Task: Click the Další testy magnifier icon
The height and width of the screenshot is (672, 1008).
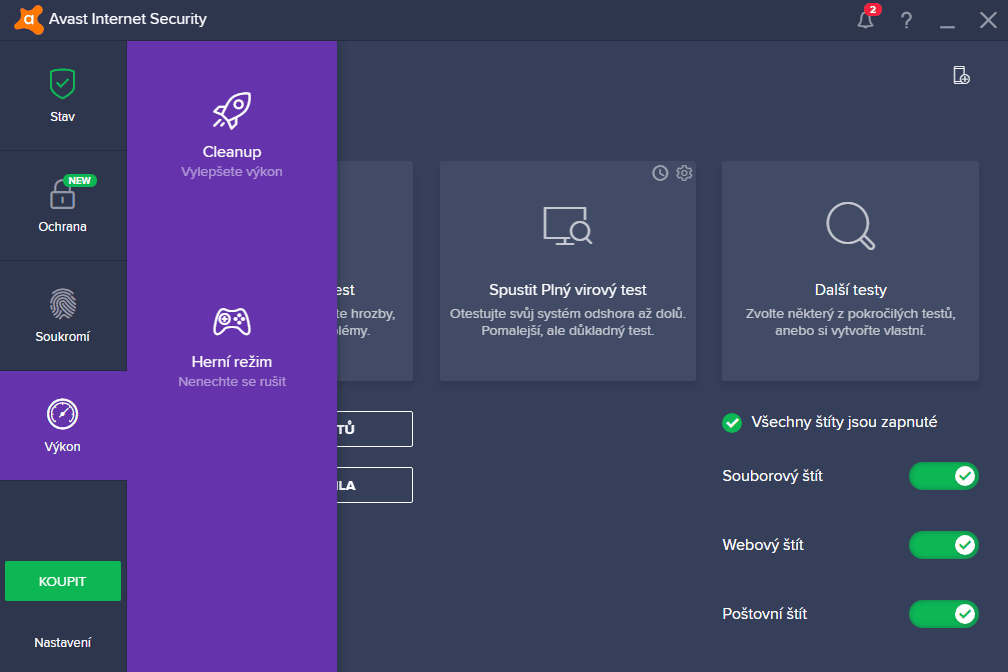Action: coord(850,226)
